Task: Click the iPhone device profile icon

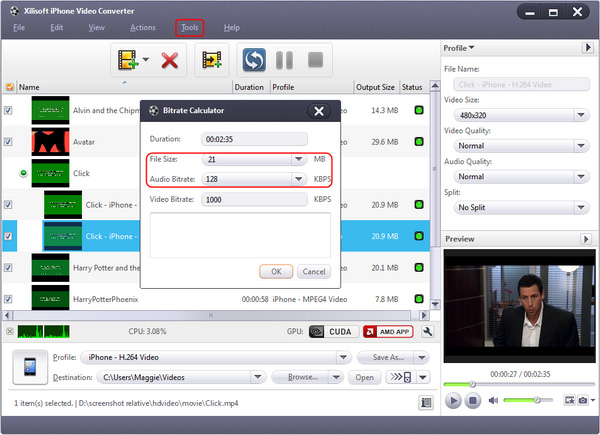Action: tap(30, 367)
